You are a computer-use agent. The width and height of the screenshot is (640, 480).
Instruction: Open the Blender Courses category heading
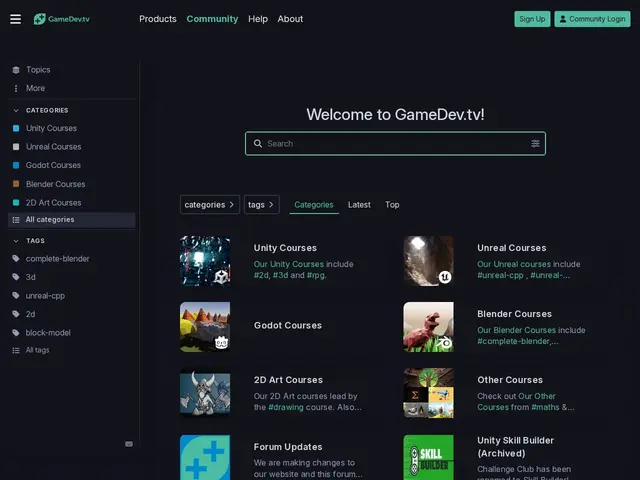coord(515,314)
